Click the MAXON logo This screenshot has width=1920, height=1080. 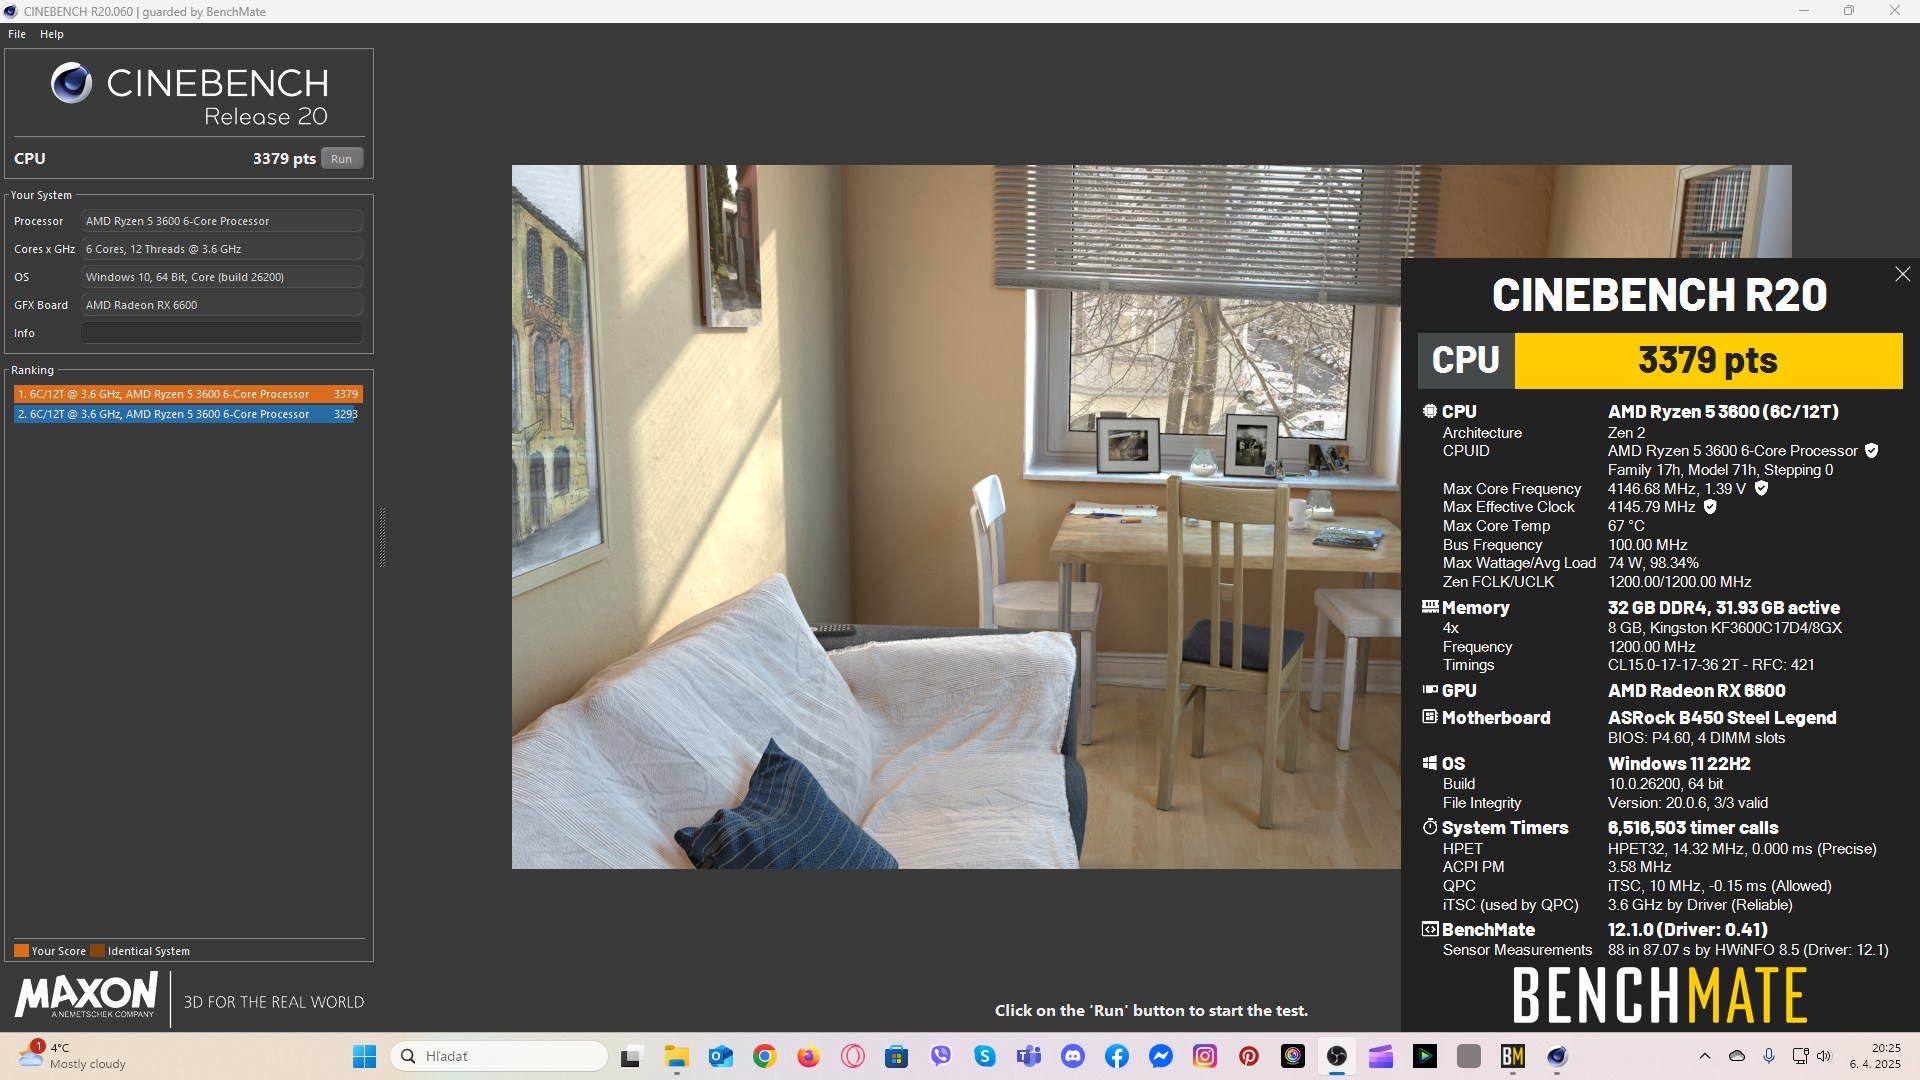[87, 995]
